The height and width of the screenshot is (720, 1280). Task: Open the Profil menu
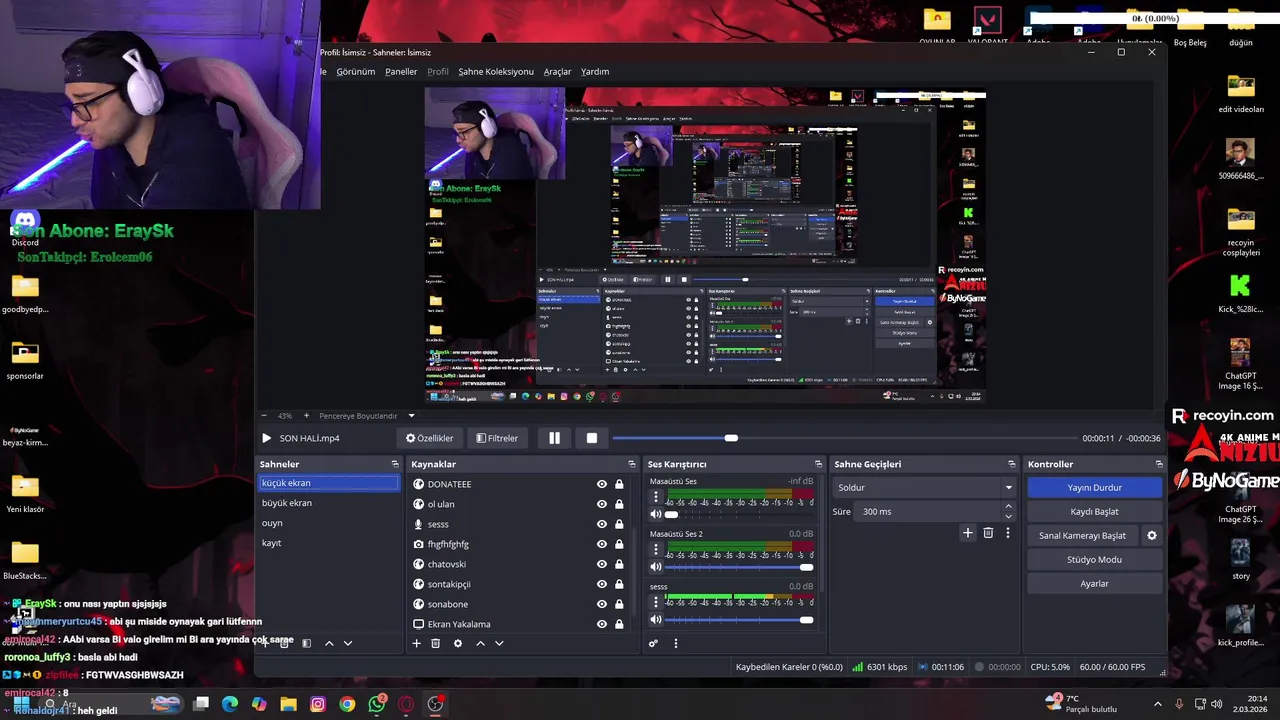click(x=438, y=72)
